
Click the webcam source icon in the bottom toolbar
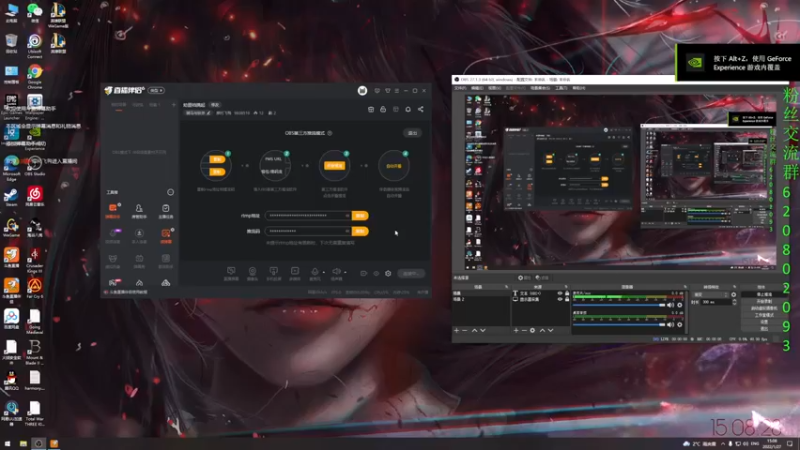coord(252,271)
